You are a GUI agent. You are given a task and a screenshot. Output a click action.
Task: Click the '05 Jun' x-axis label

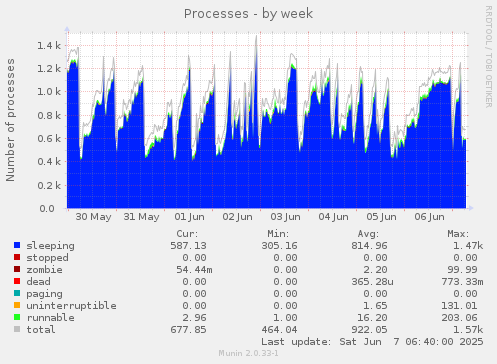click(381, 217)
